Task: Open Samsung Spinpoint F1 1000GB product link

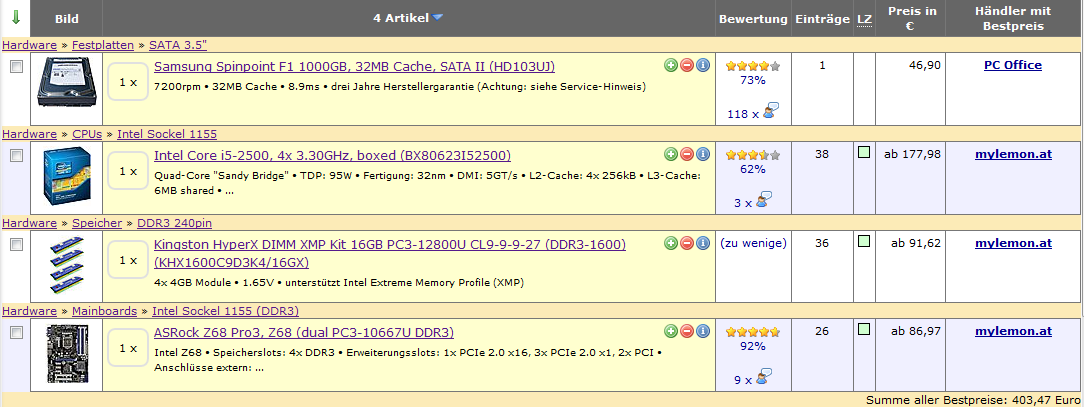Action: [x=354, y=66]
